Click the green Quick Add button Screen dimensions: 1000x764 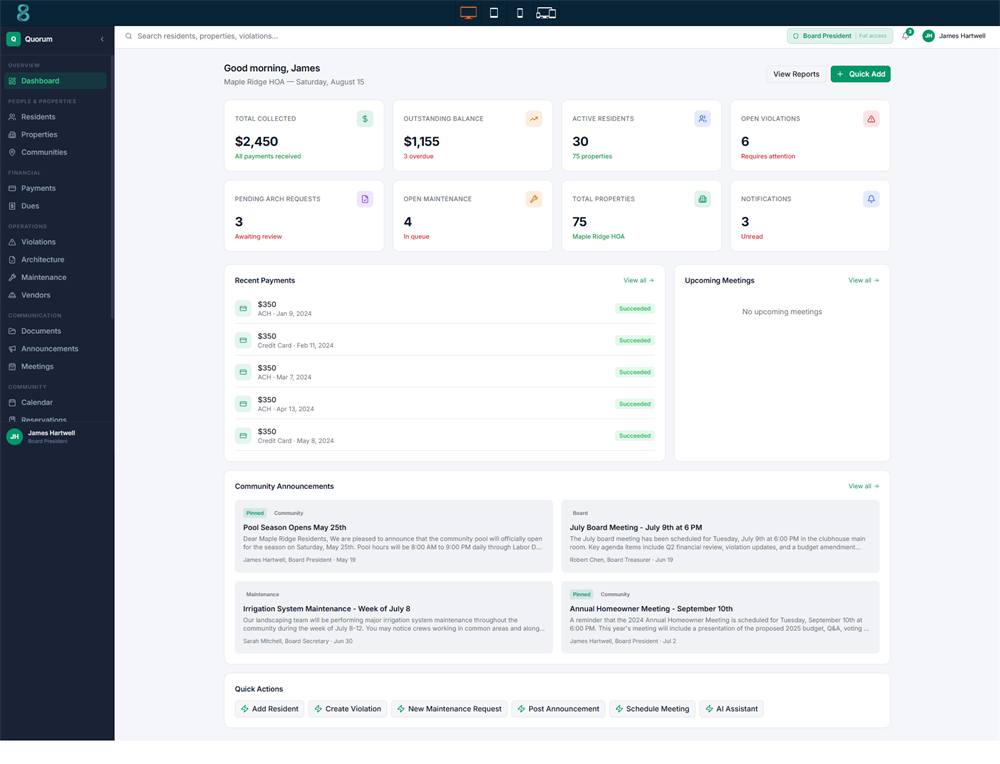(860, 74)
